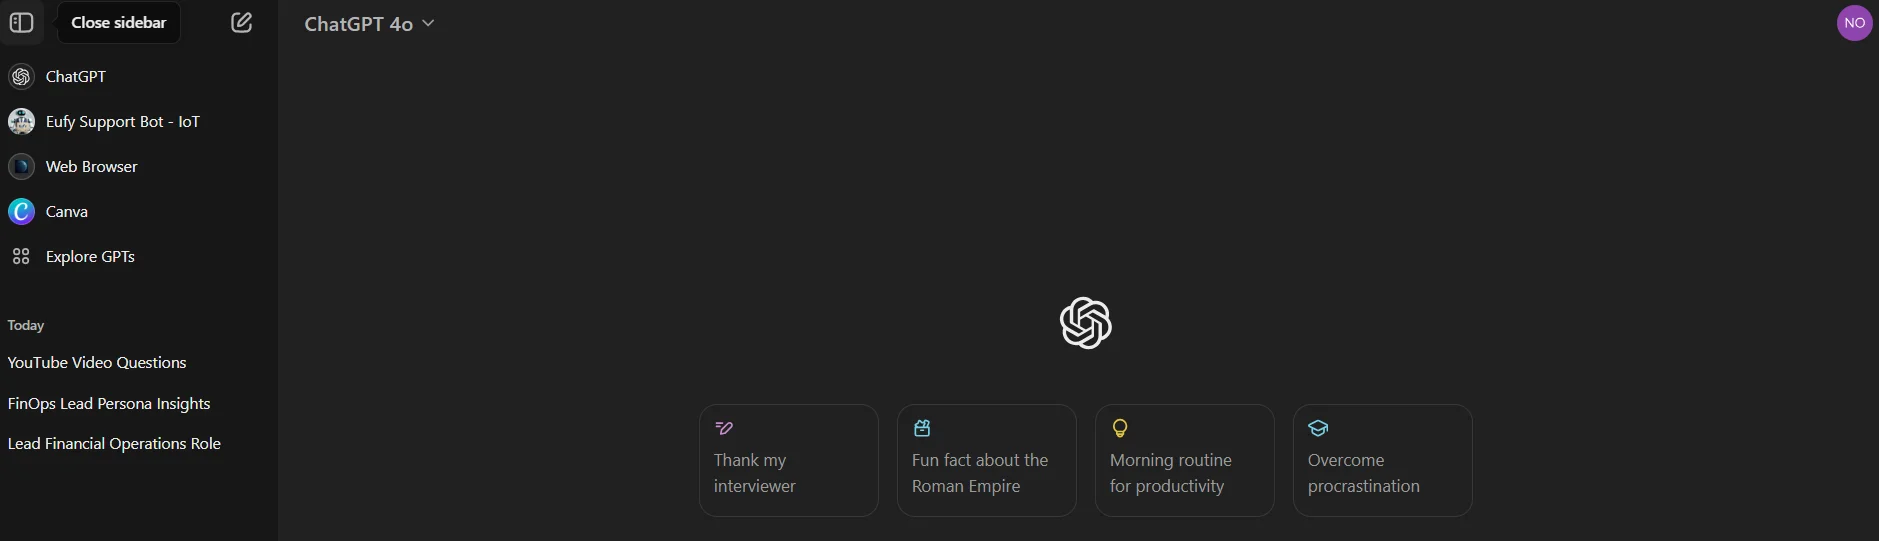Click the lightbulb icon on the Morning routine card
Viewport: 1879px width, 541px height.
(x=1120, y=428)
